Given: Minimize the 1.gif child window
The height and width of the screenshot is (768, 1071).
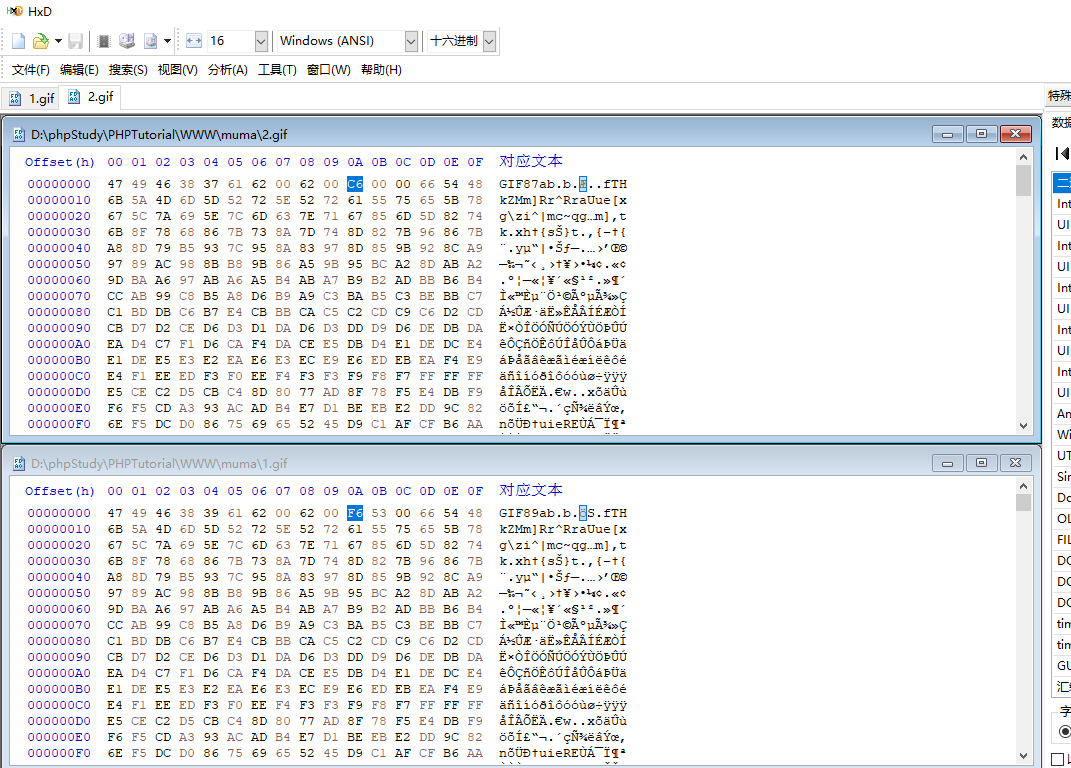Looking at the screenshot, I should click(947, 463).
